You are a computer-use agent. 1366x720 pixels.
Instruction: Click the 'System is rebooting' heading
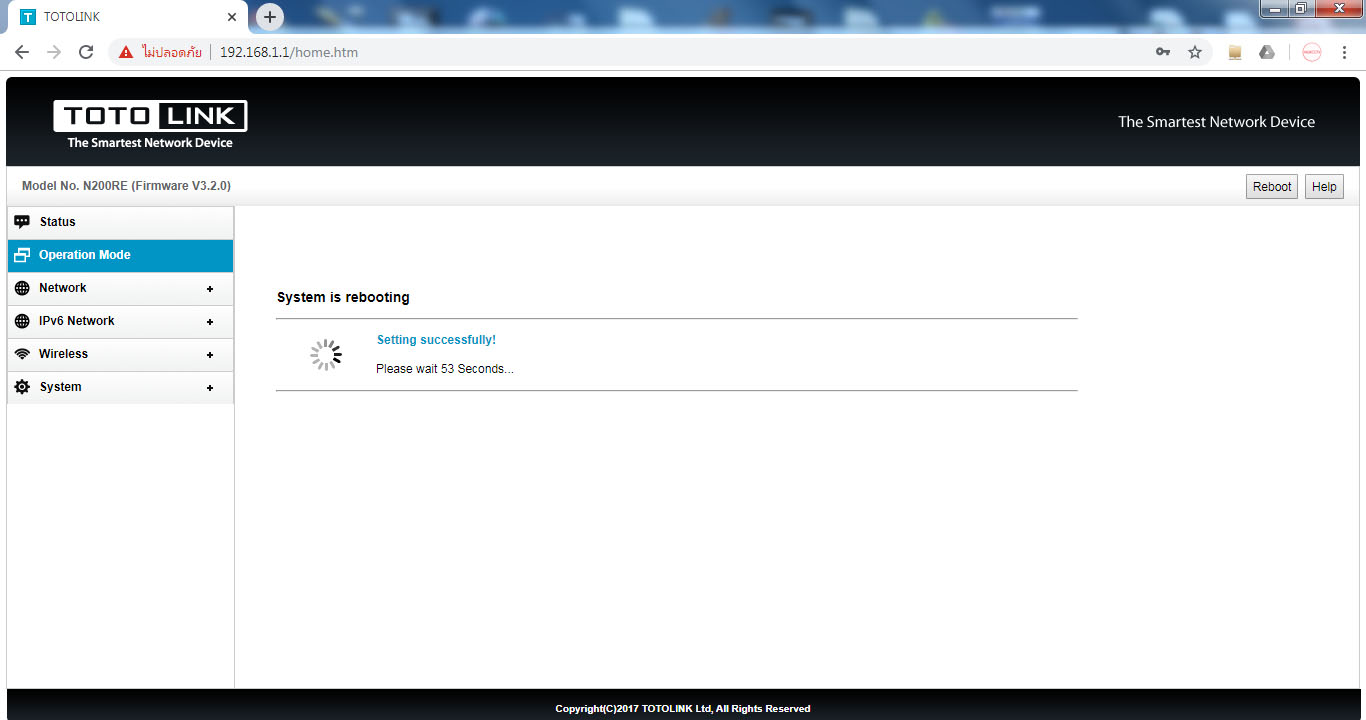343,297
